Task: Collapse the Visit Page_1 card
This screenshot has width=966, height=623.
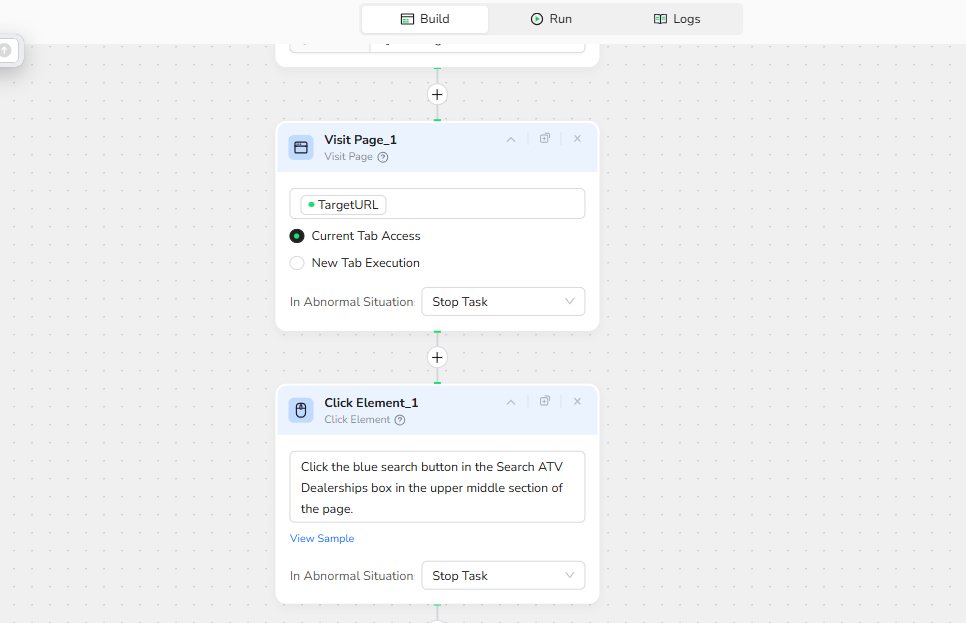Action: point(511,140)
